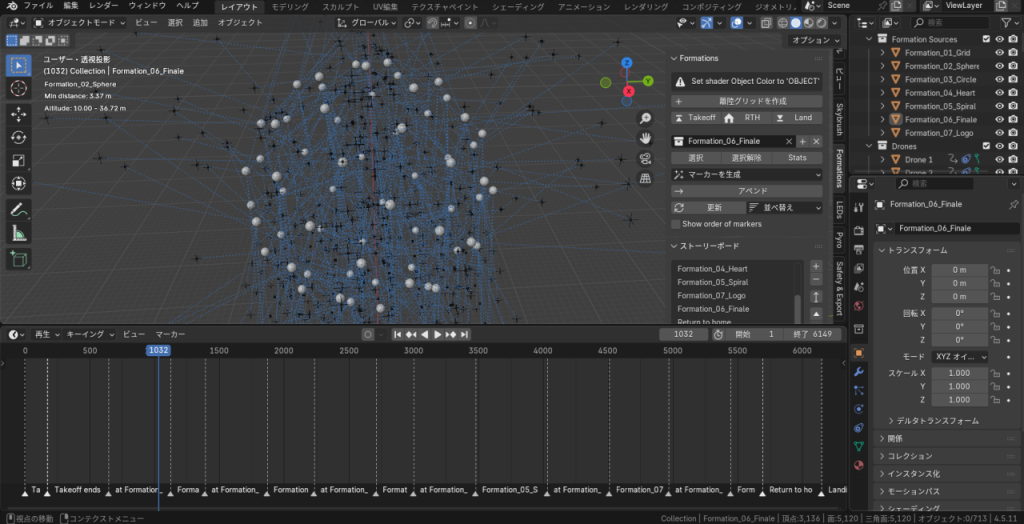
Task: Select Formation_05_Spiral in storyboard list
Action: click(x=733, y=282)
